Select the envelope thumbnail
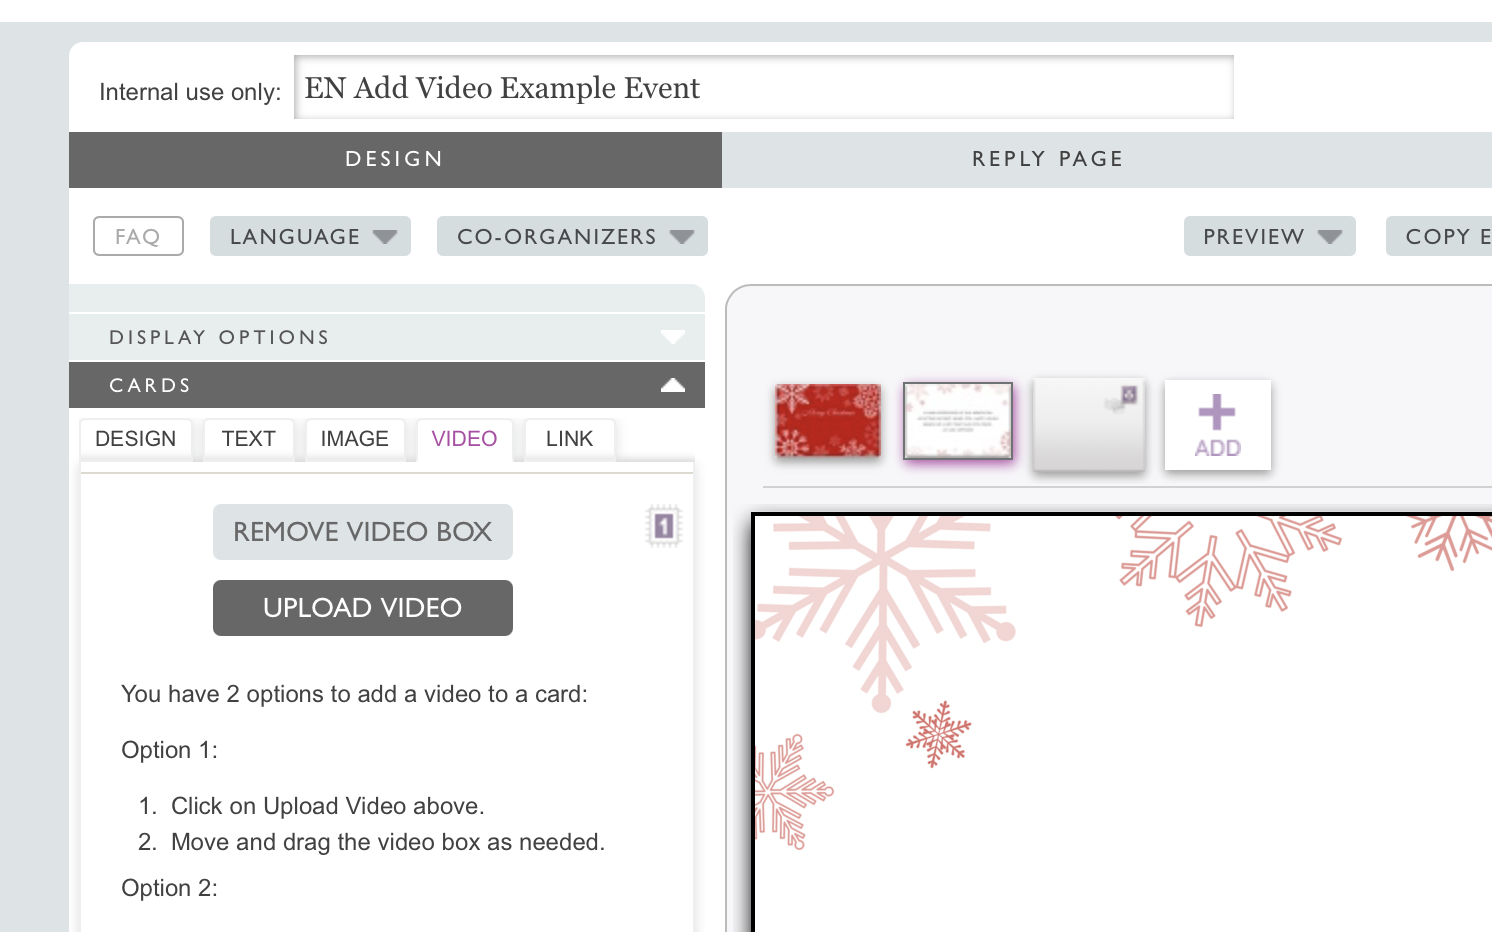1492x932 pixels. tap(1088, 425)
